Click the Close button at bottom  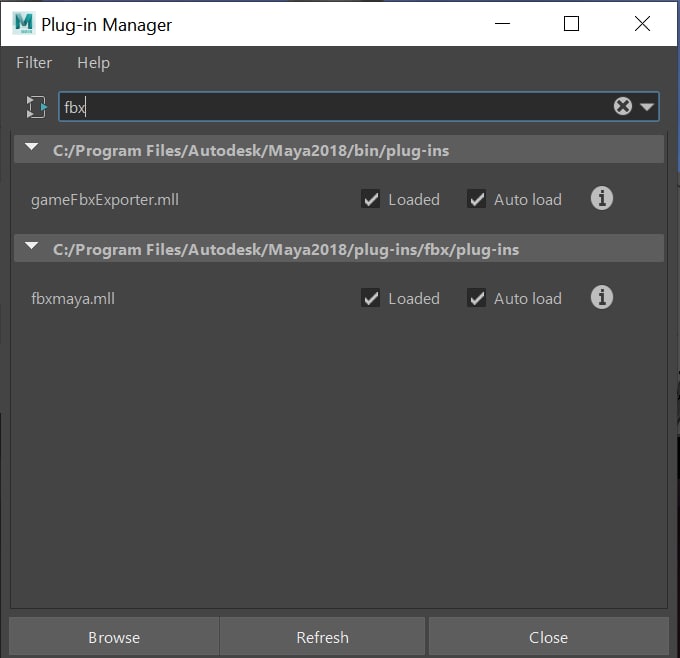pos(549,637)
